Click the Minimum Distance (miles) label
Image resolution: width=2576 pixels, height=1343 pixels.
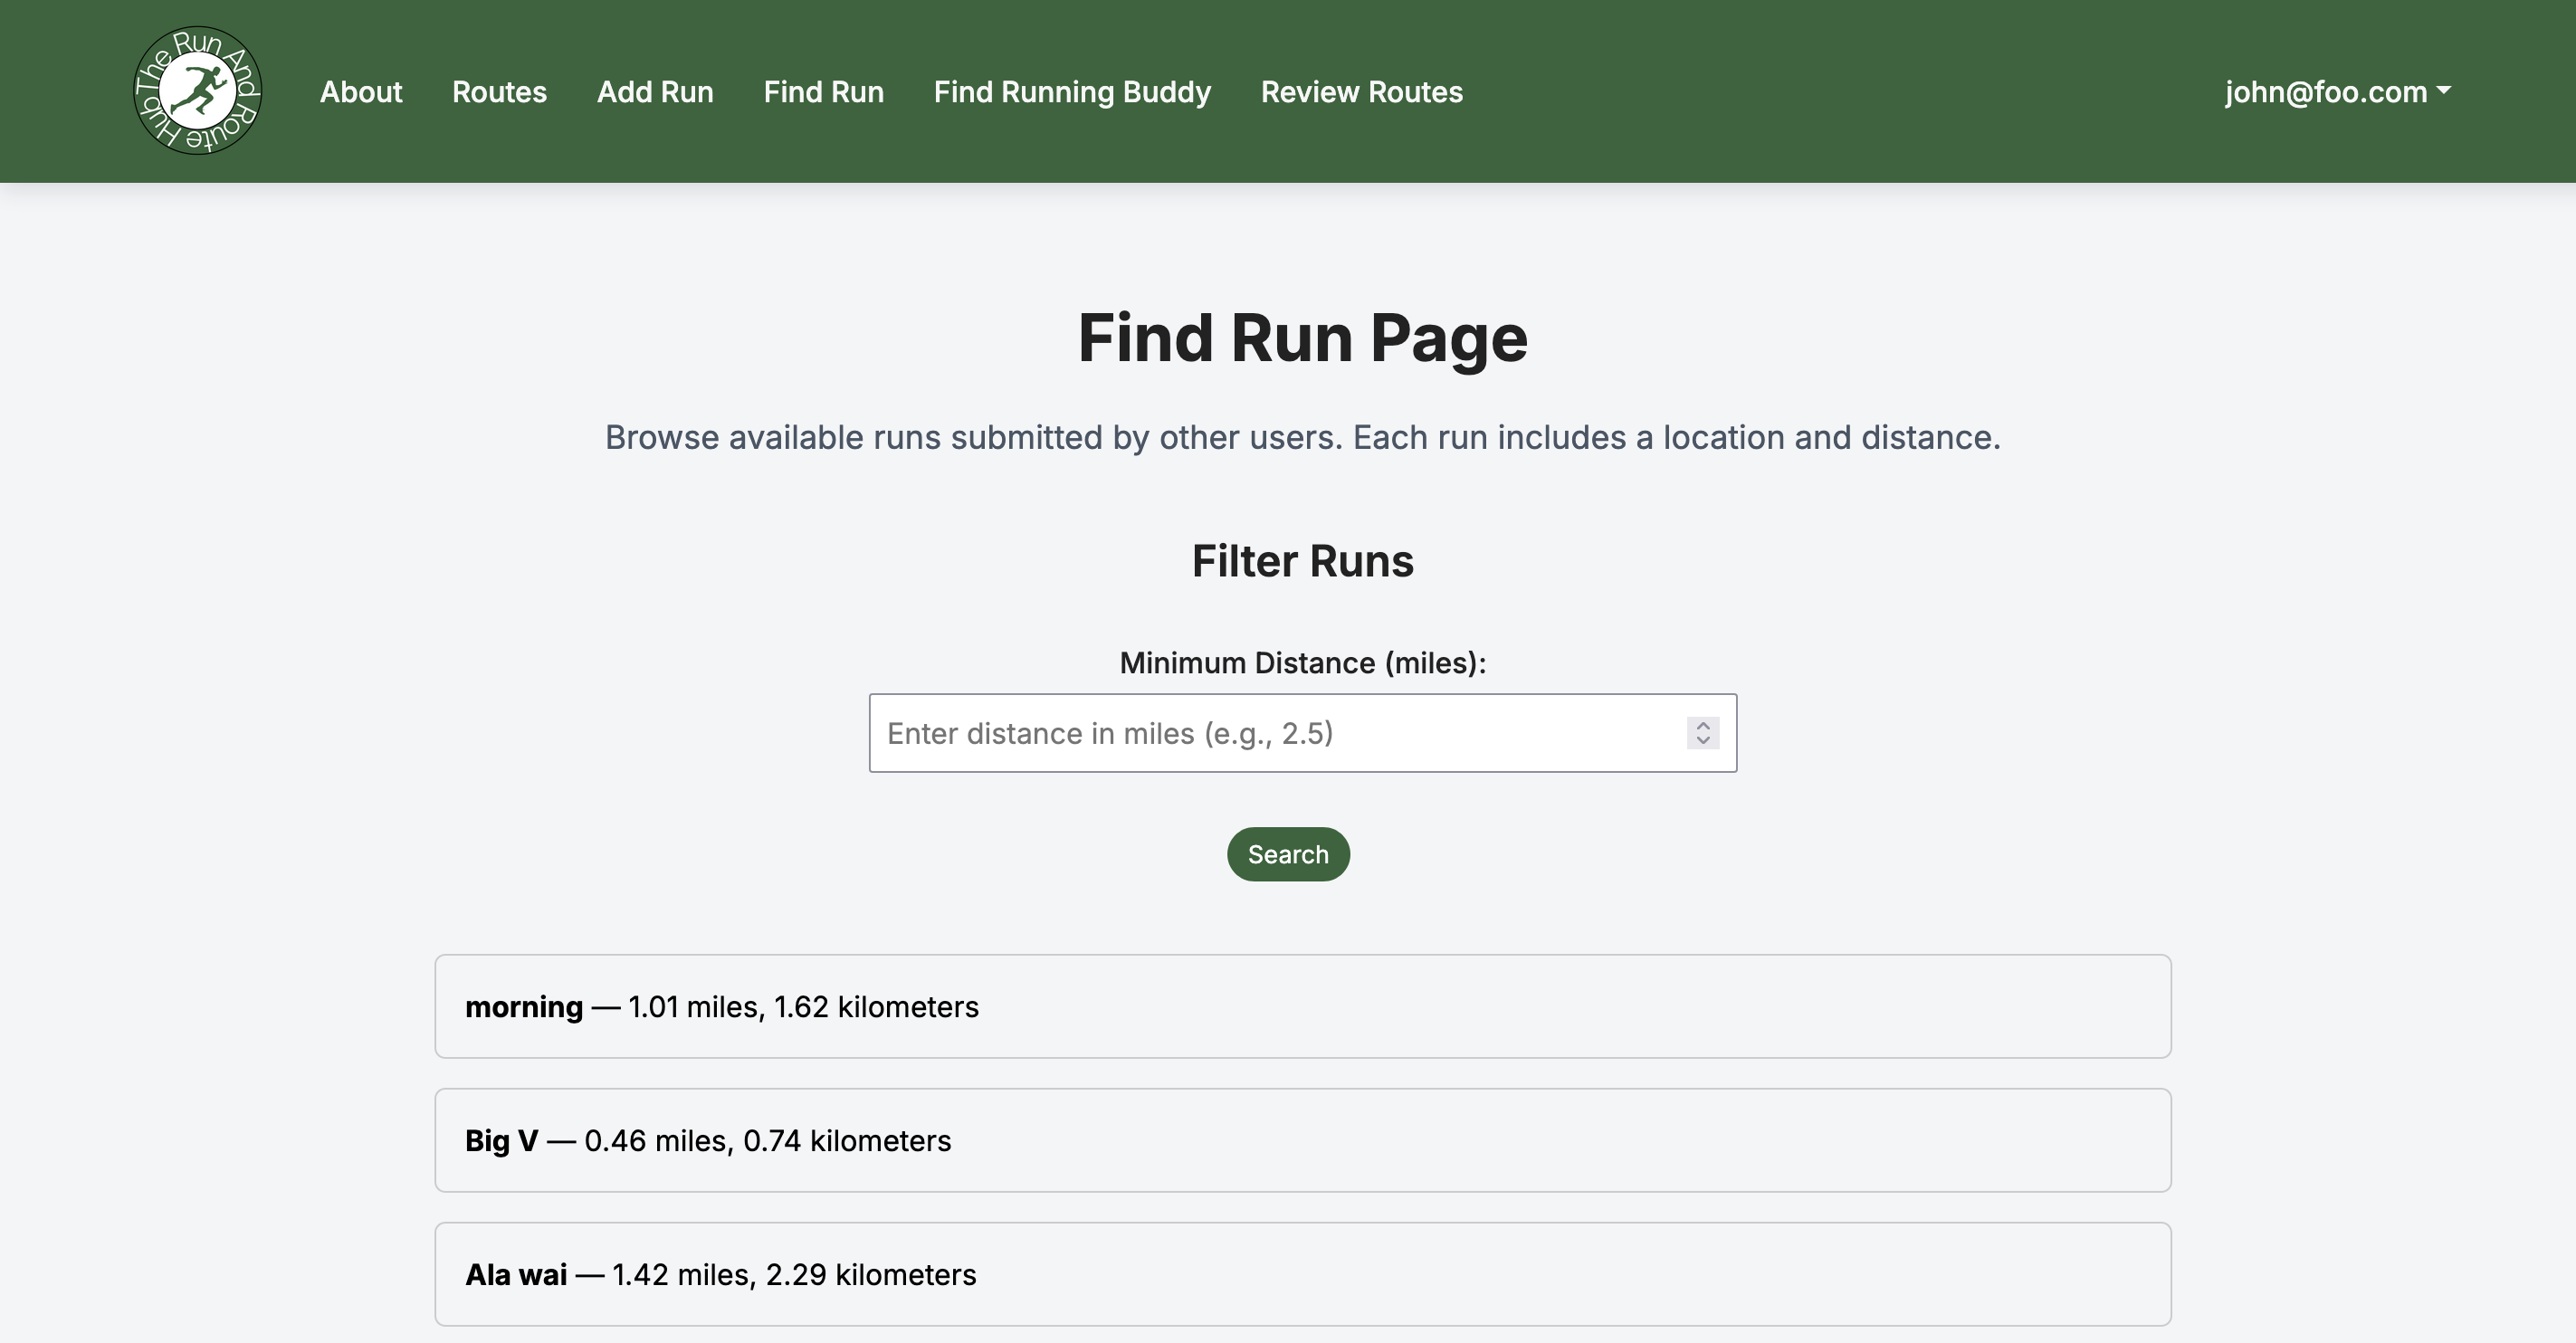(x=1302, y=663)
